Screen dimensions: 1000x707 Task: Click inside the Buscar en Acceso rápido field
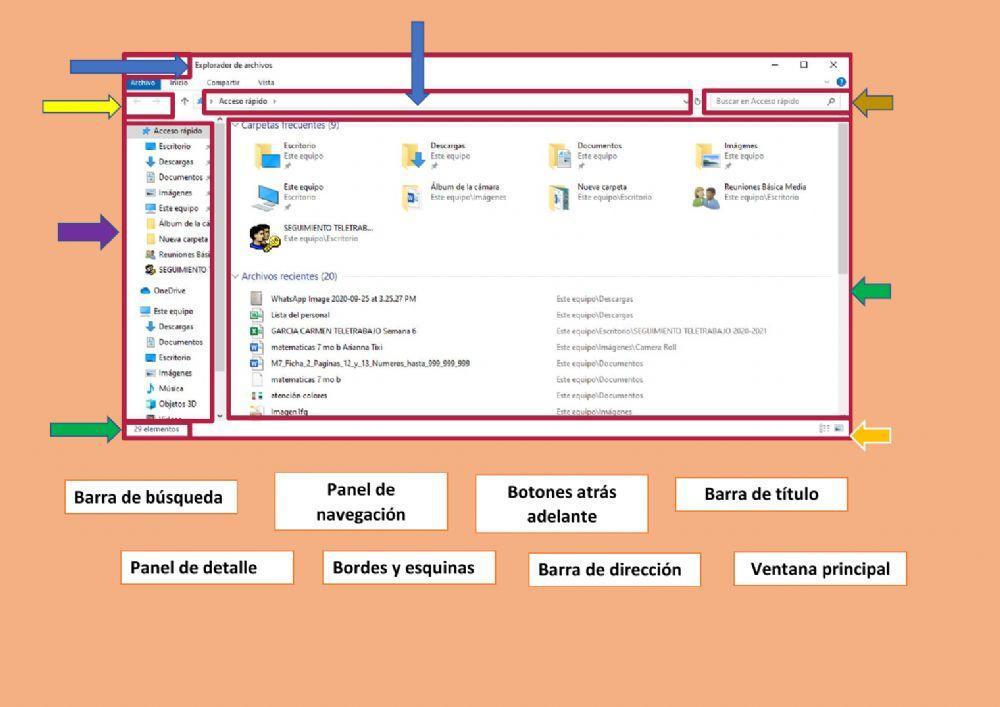[770, 101]
